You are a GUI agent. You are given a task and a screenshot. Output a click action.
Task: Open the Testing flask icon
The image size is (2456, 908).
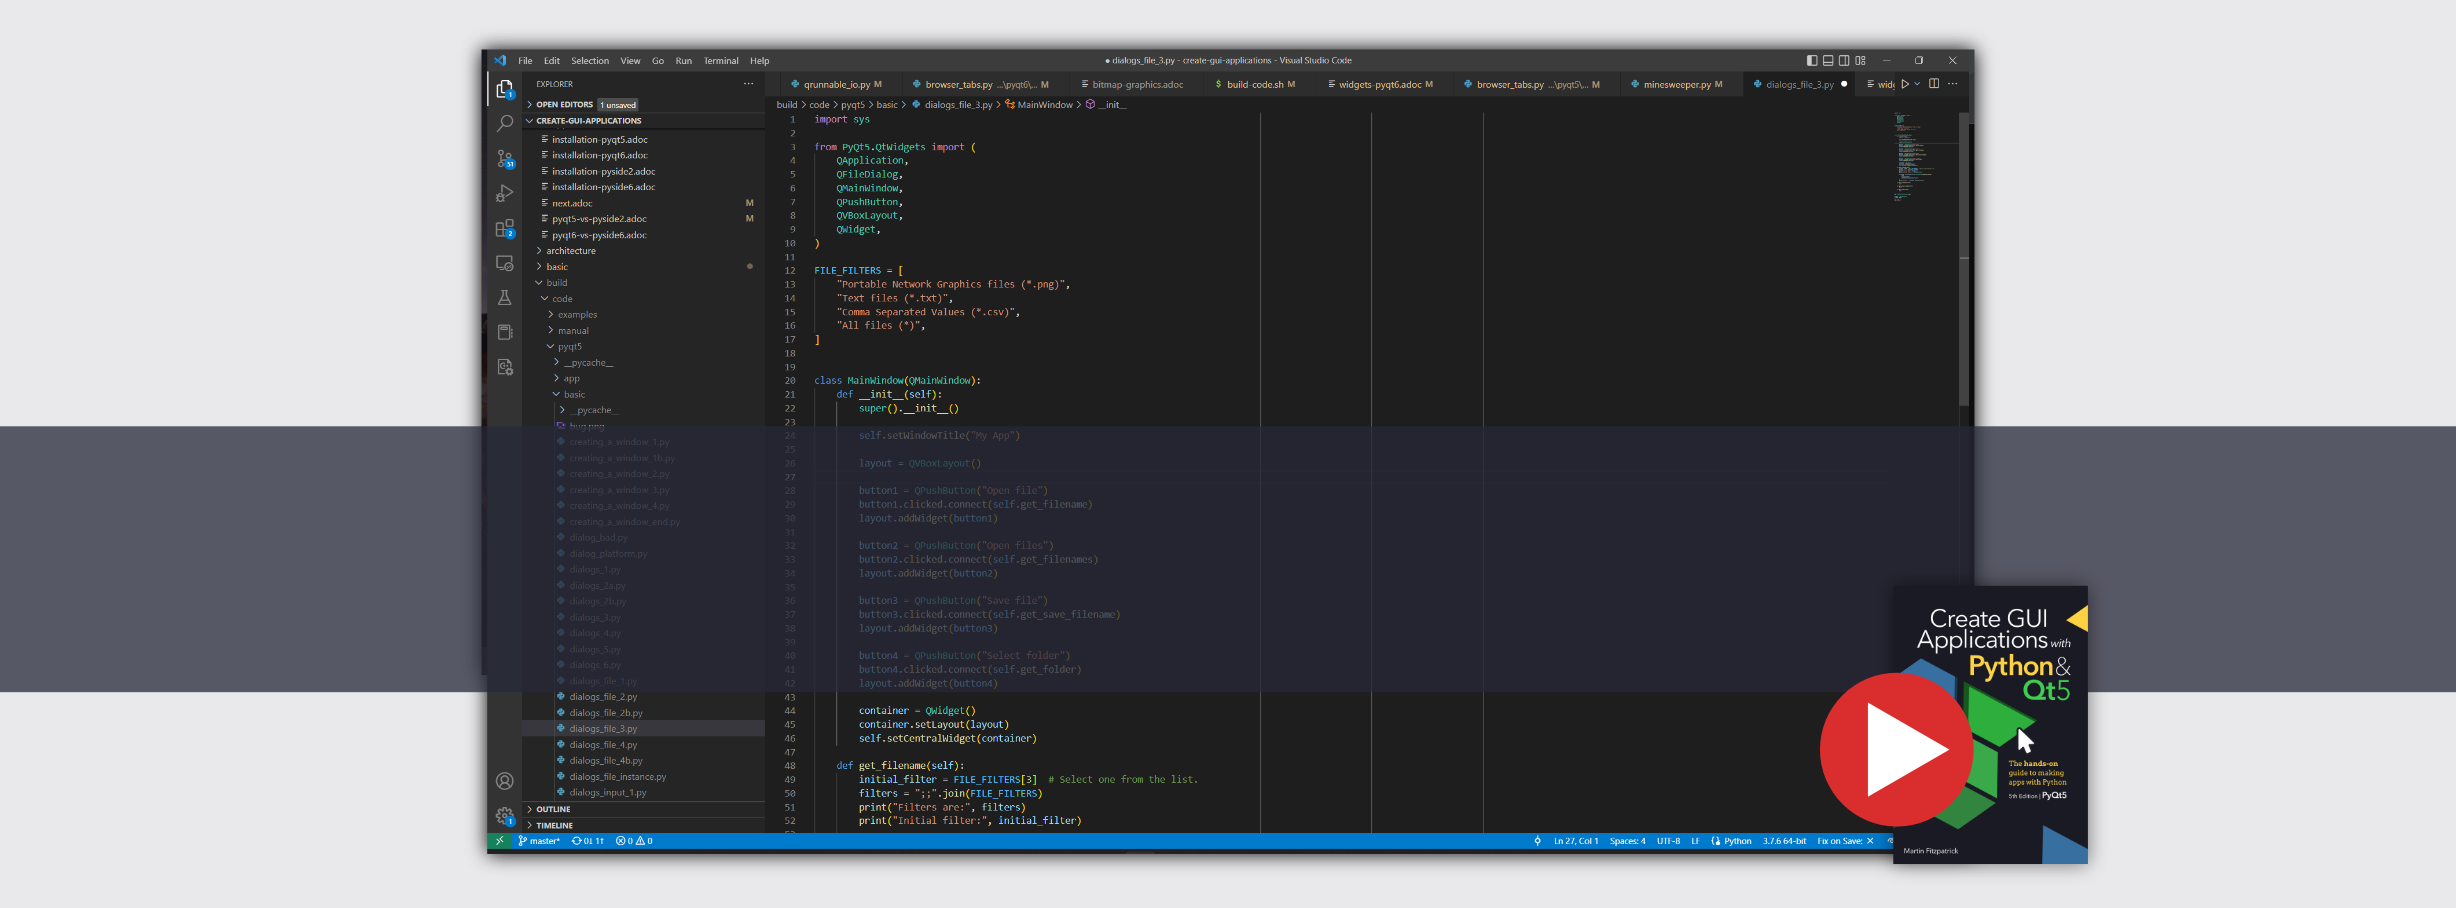tap(505, 298)
